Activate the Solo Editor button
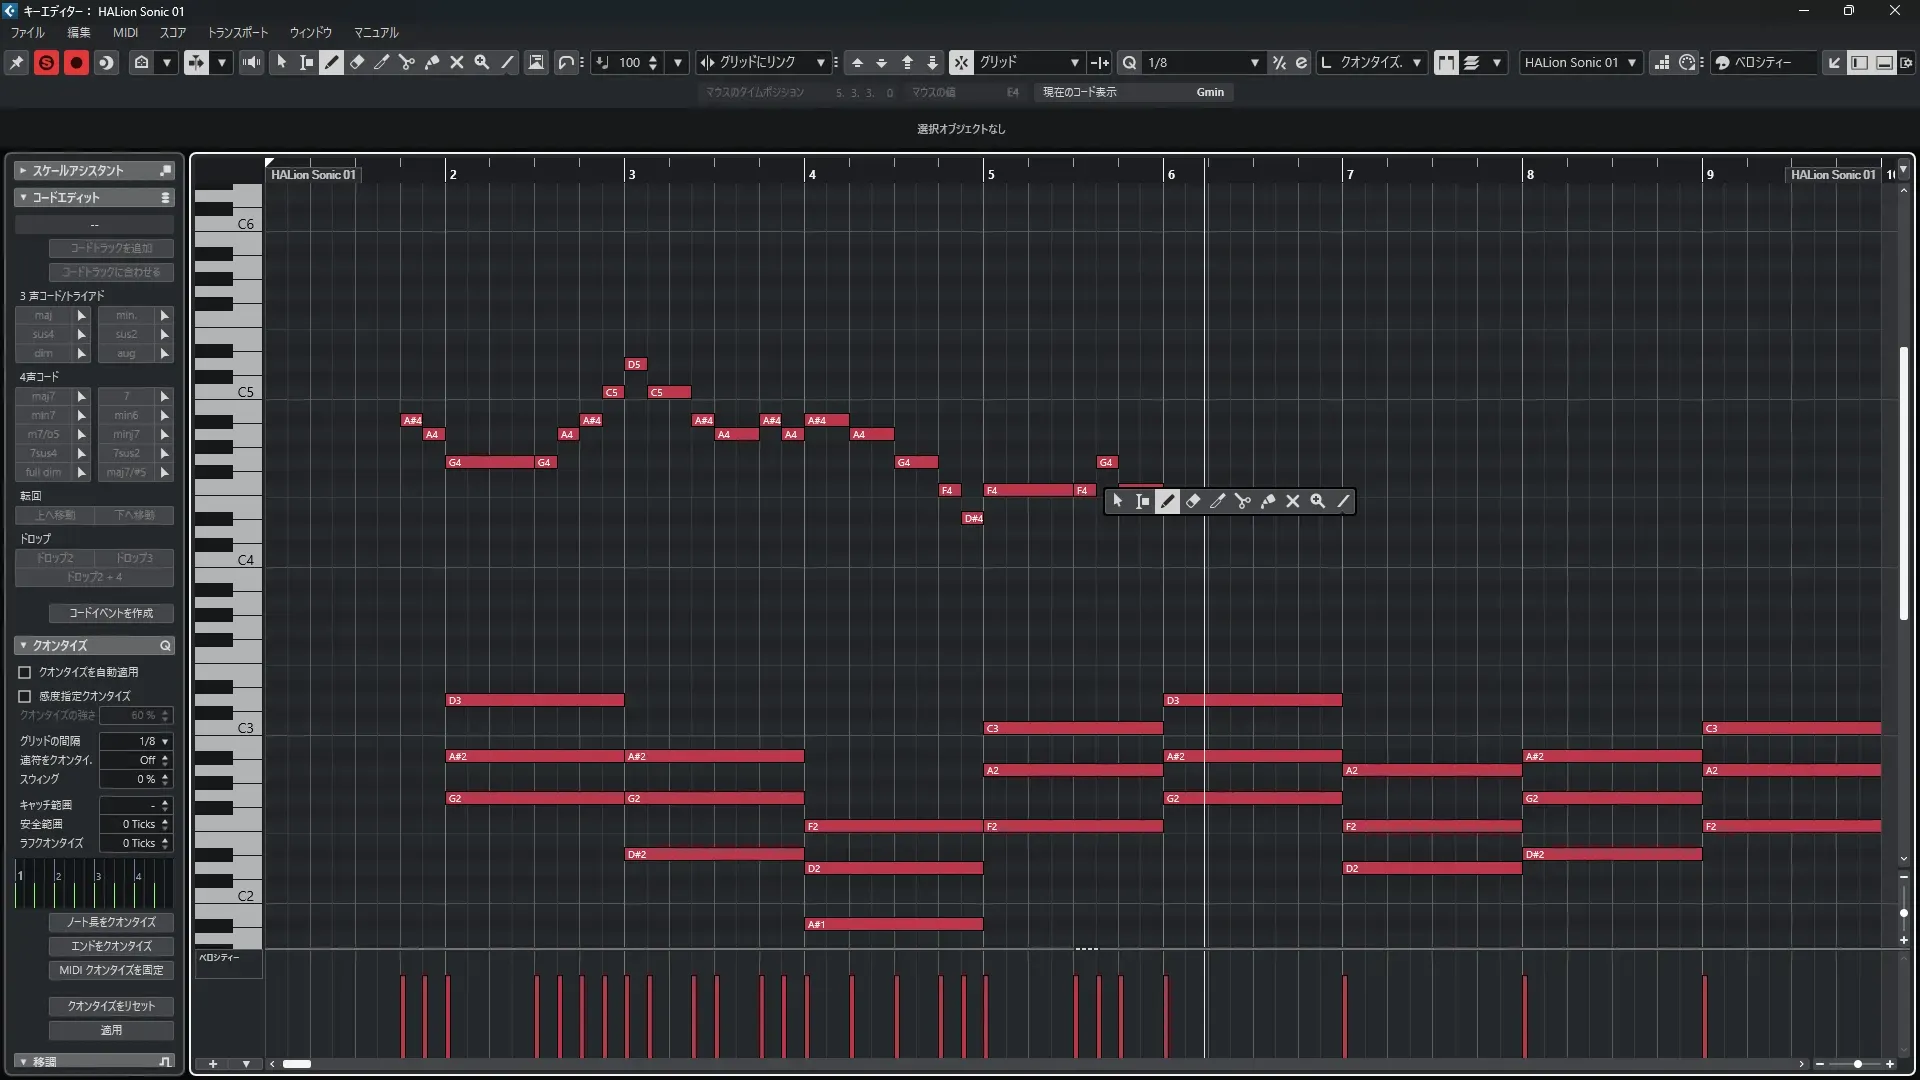The width and height of the screenshot is (1920, 1080). coord(46,62)
